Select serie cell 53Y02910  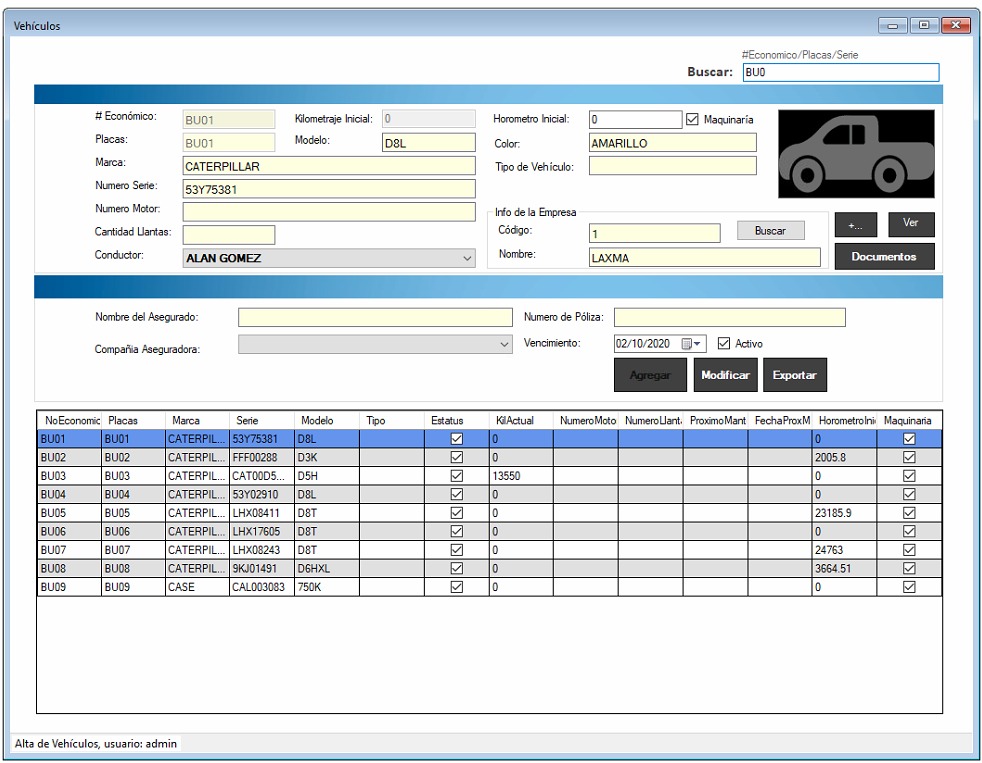point(262,494)
